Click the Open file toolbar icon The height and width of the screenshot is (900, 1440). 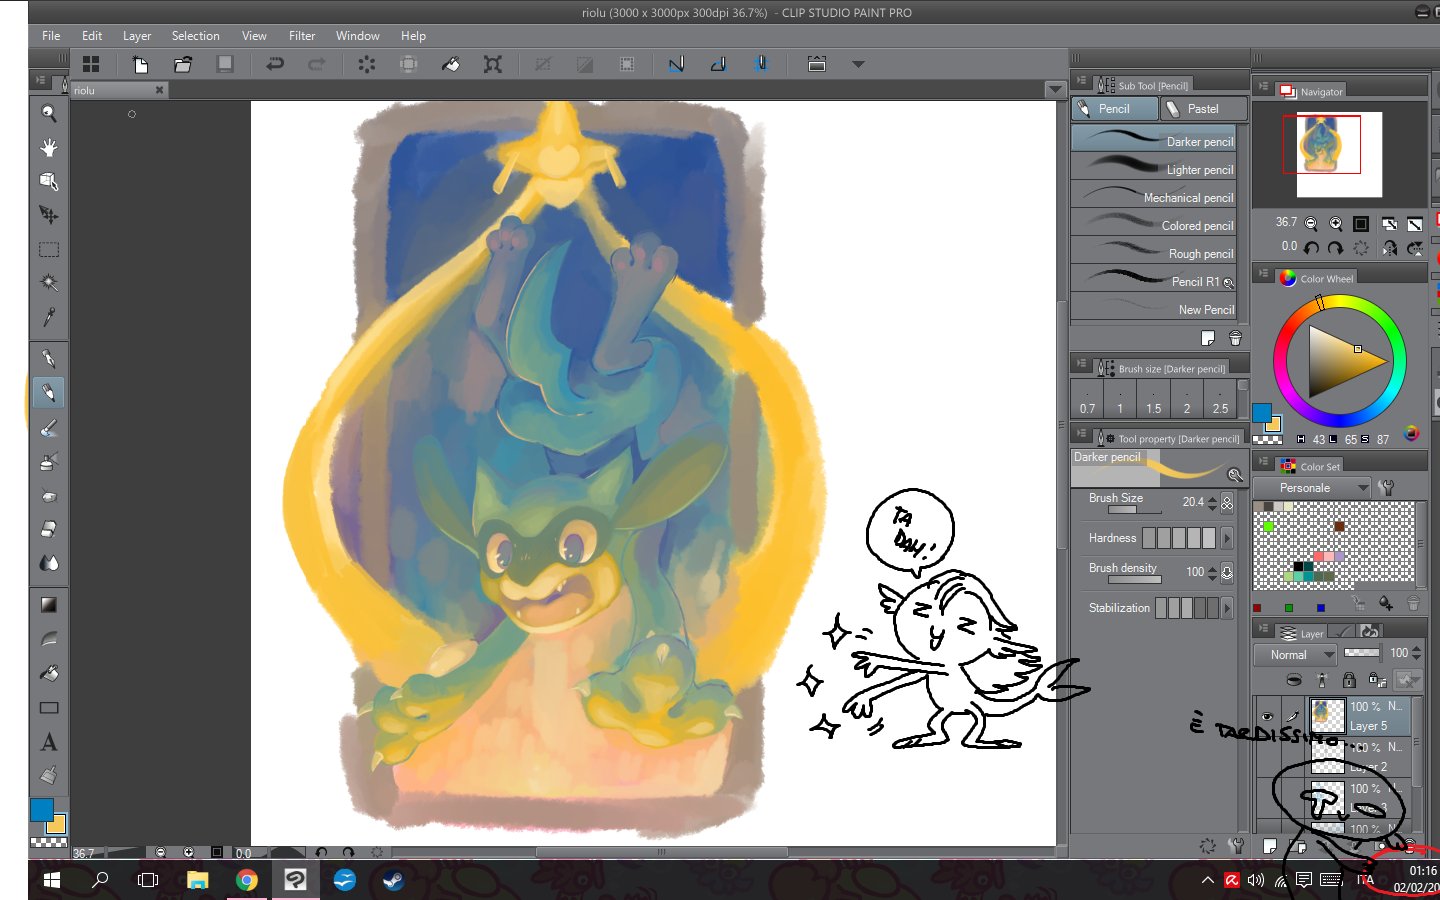tap(183, 64)
